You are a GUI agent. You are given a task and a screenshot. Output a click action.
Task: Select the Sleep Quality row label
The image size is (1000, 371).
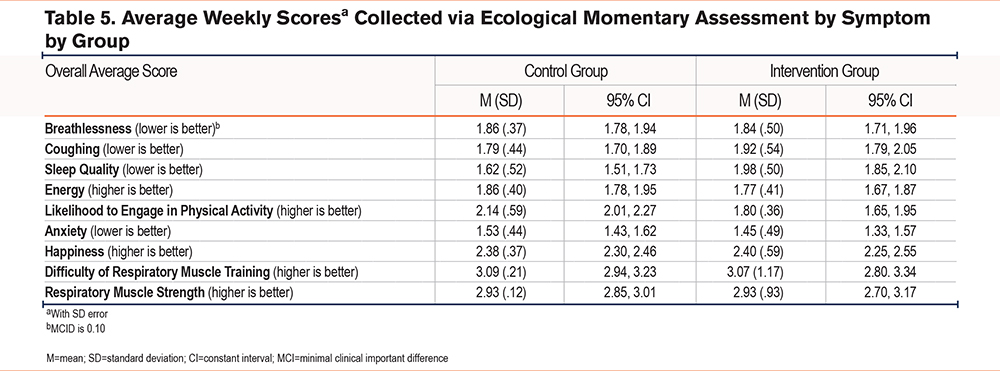[x=124, y=170]
